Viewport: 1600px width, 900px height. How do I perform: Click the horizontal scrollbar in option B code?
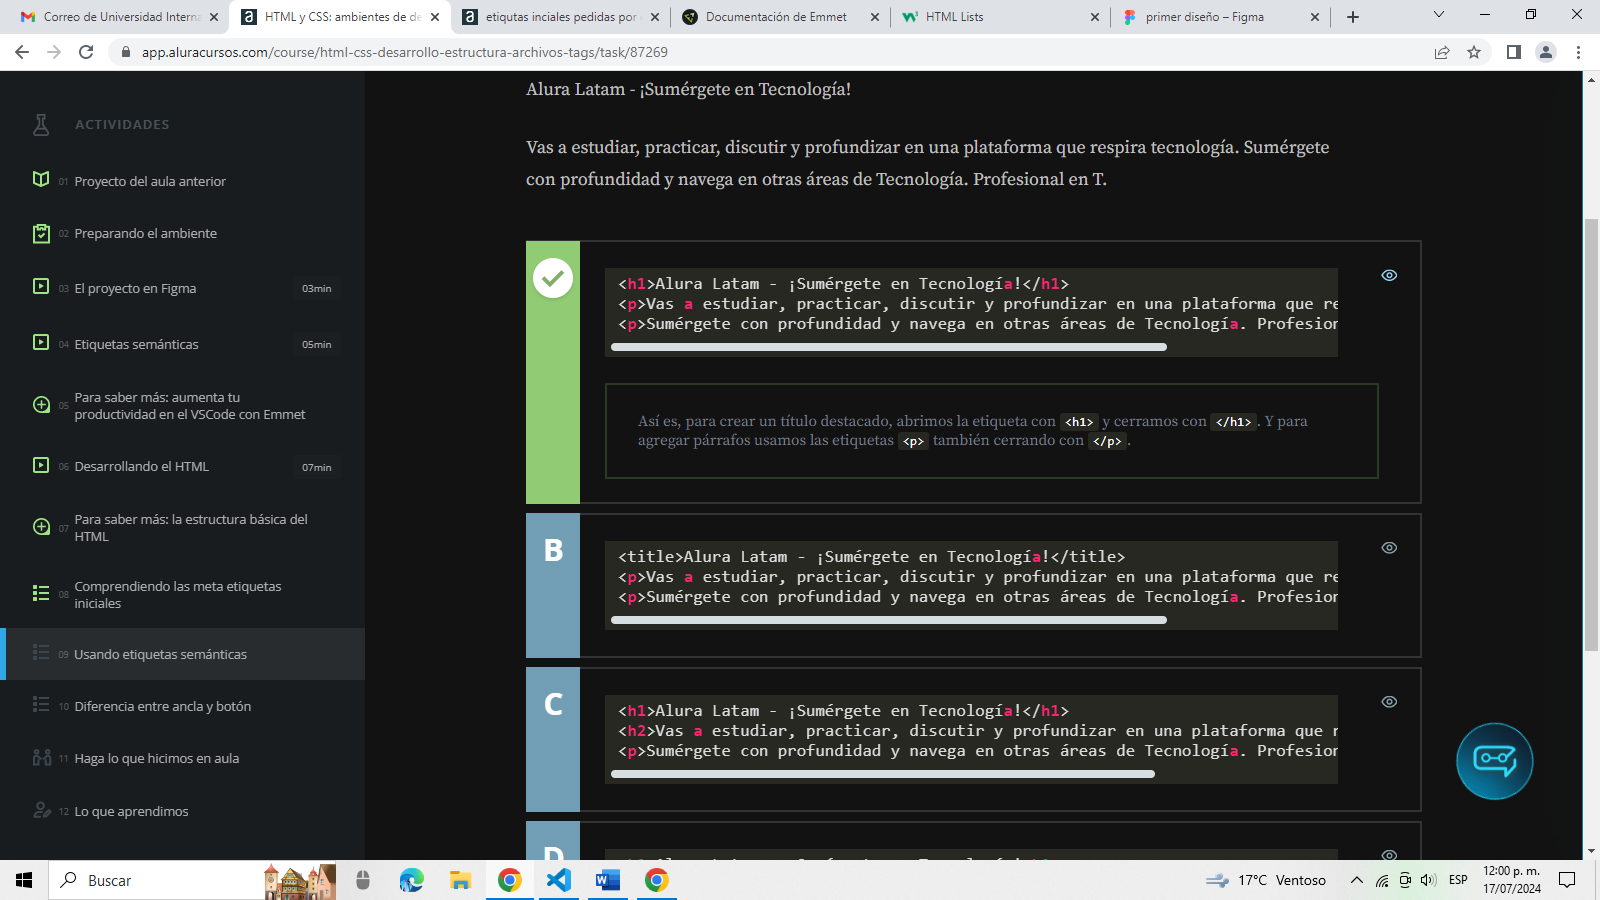click(889, 620)
